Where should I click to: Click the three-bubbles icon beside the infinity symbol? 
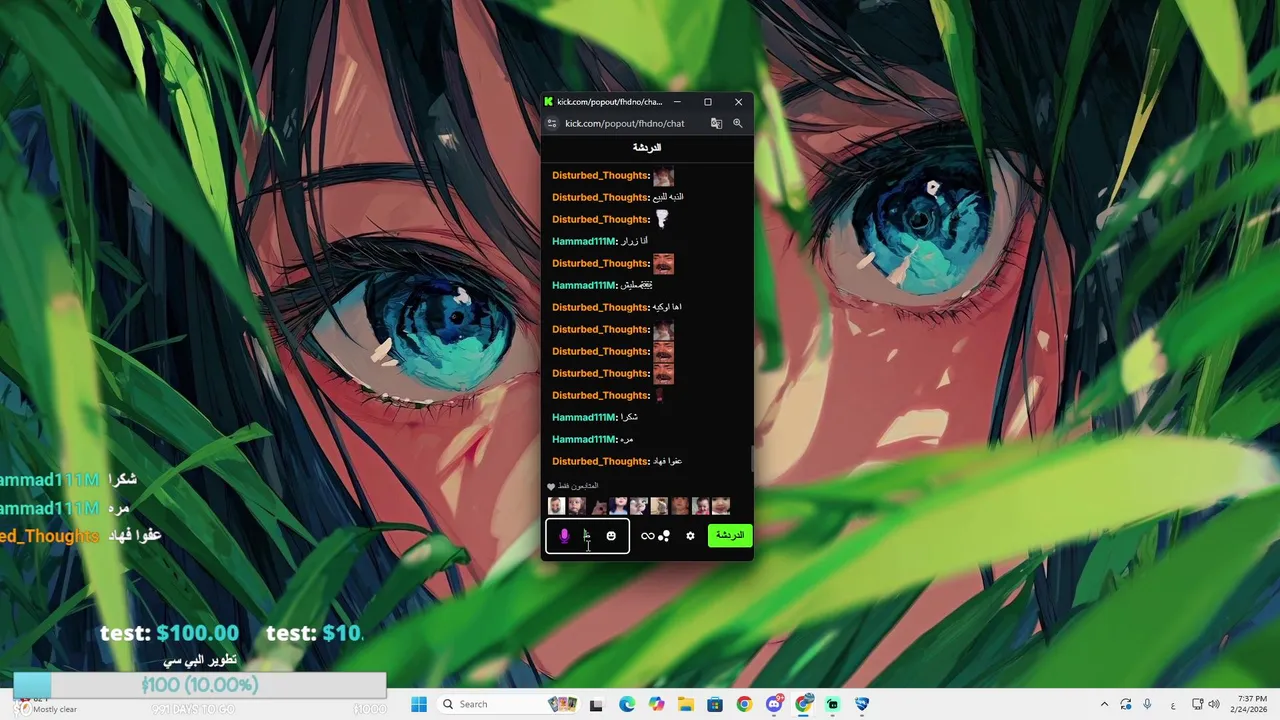click(x=664, y=536)
